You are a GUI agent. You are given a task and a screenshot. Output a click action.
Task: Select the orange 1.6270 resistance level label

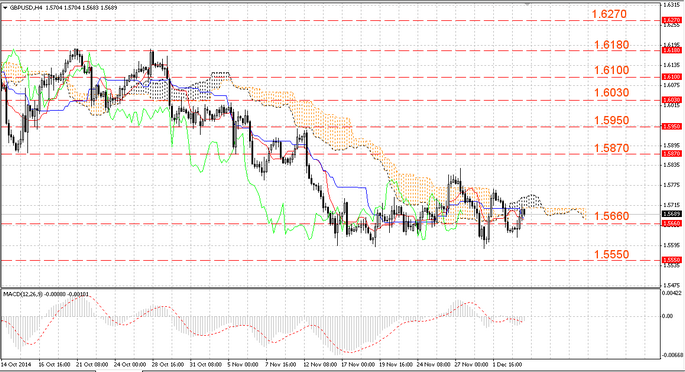(x=609, y=14)
